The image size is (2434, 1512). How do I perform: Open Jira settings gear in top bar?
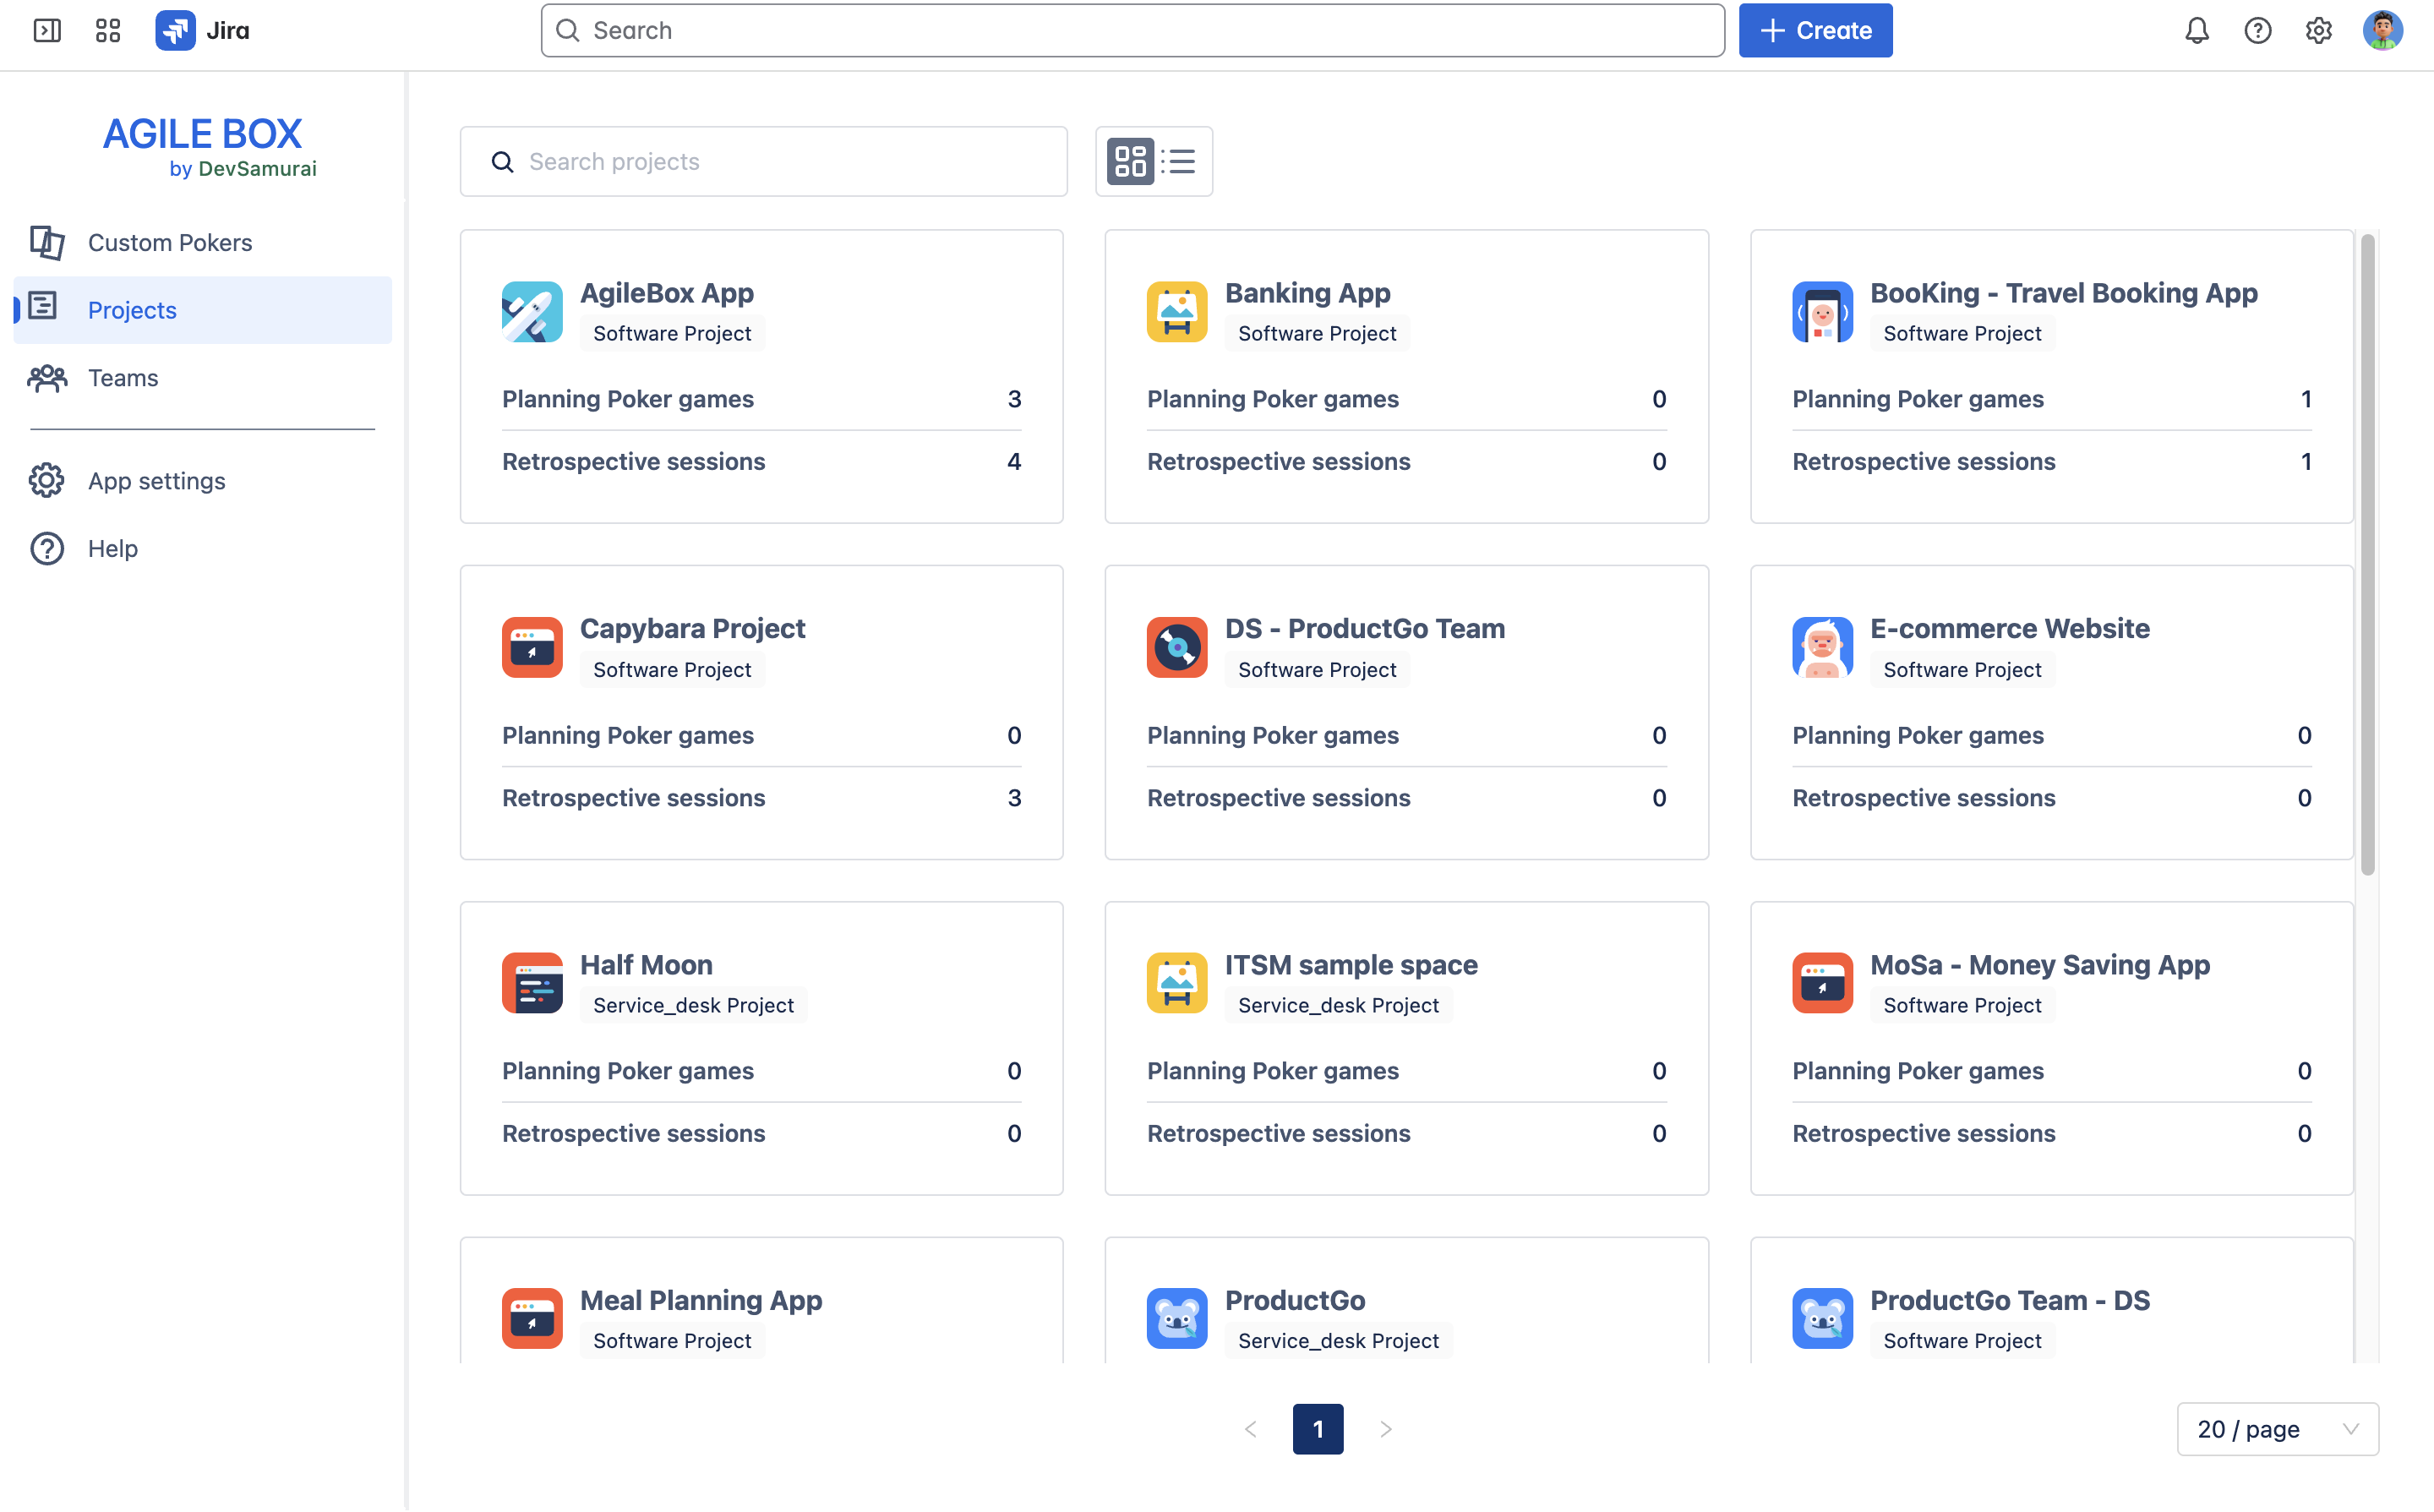coord(2318,30)
